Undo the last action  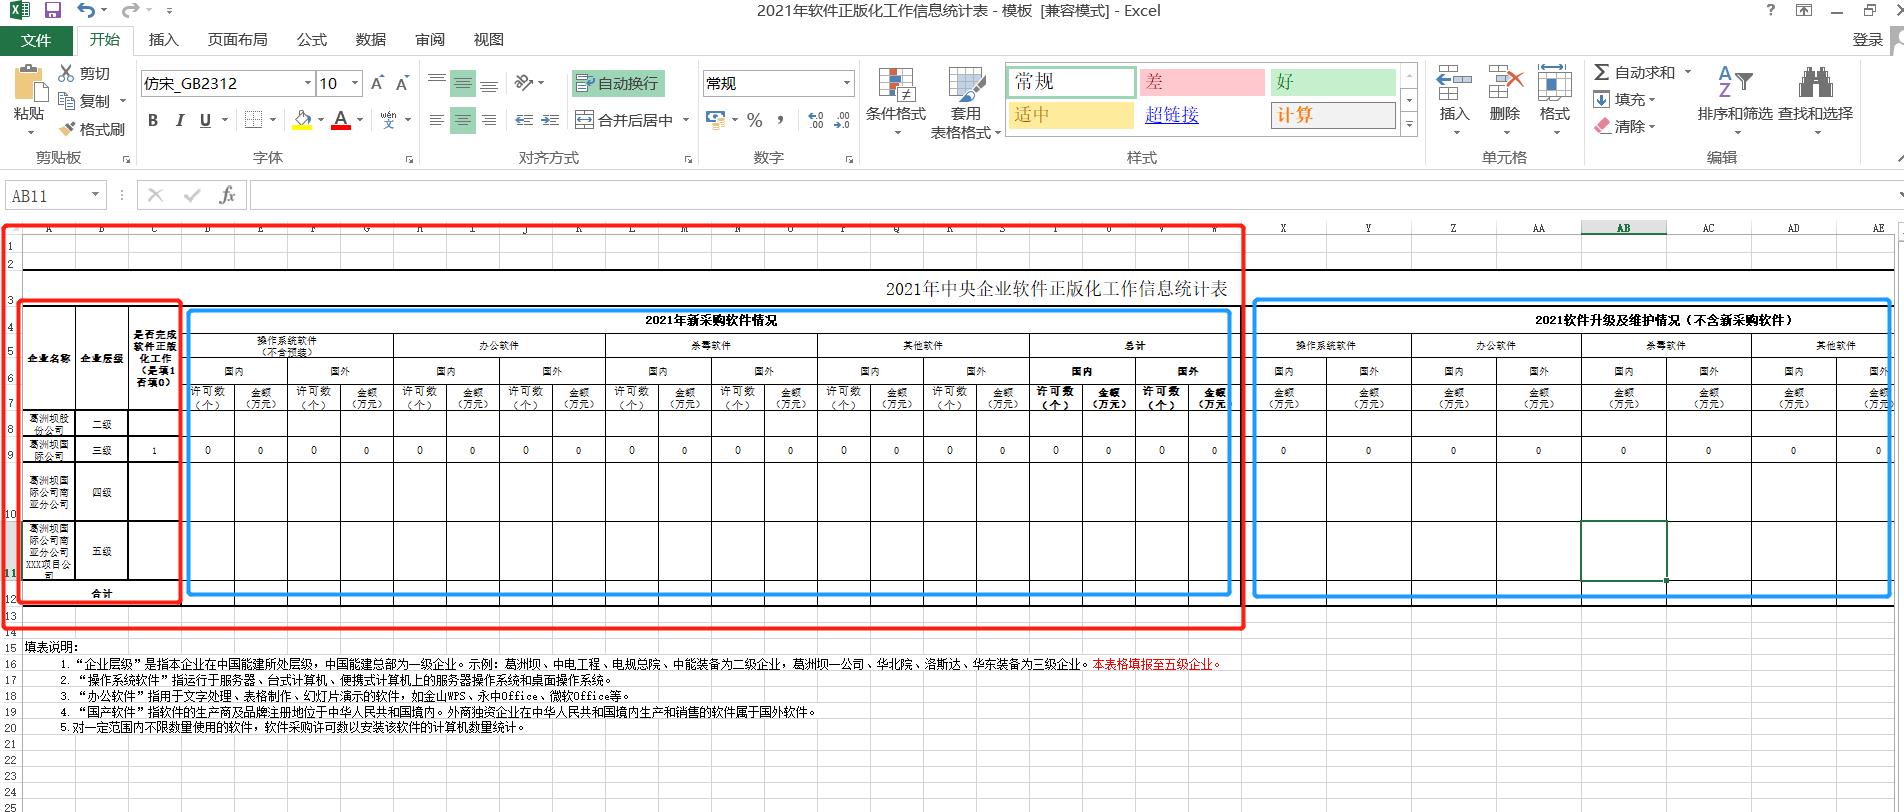(x=86, y=11)
